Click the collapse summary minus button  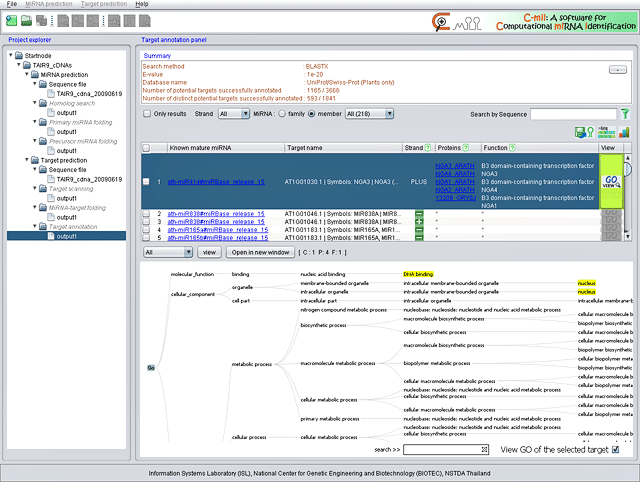pos(618,70)
